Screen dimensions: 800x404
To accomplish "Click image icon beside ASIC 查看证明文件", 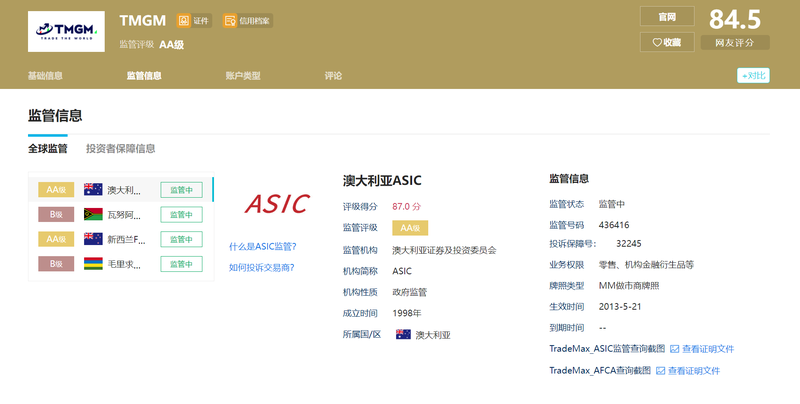I will [674, 349].
